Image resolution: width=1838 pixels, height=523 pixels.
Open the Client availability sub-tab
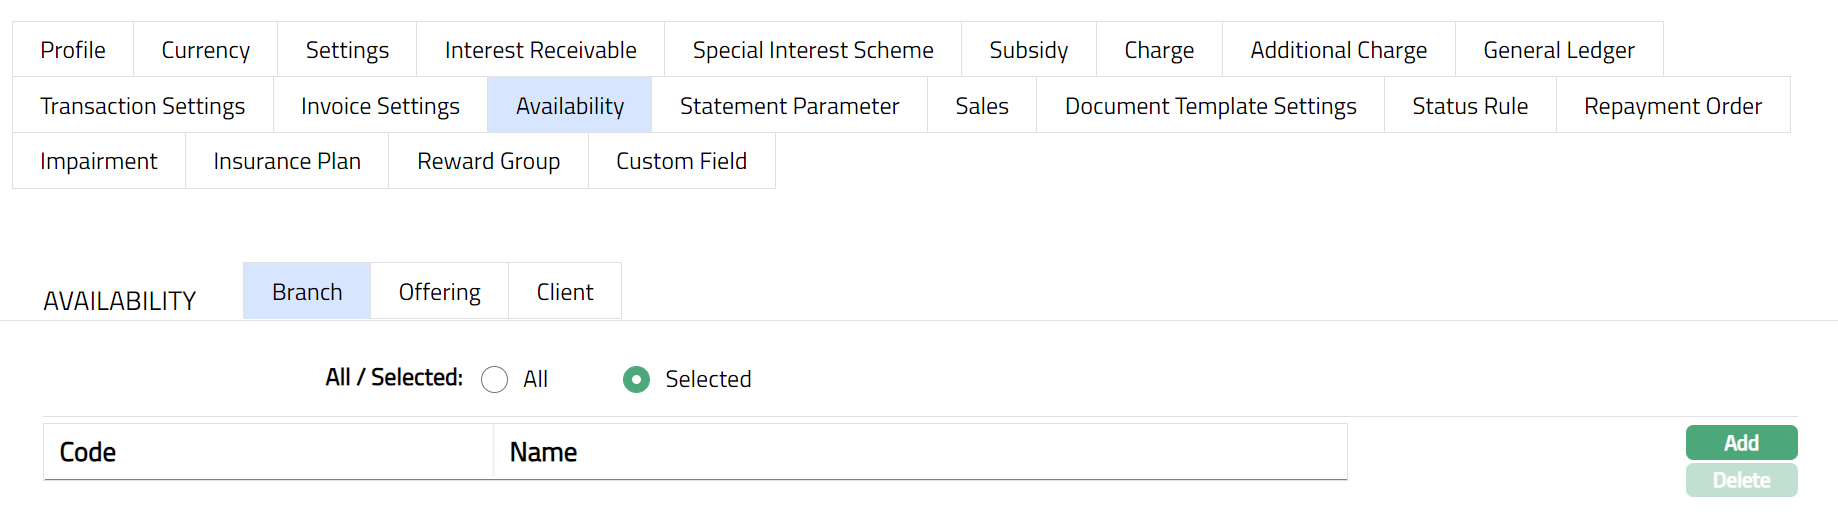[x=564, y=292]
